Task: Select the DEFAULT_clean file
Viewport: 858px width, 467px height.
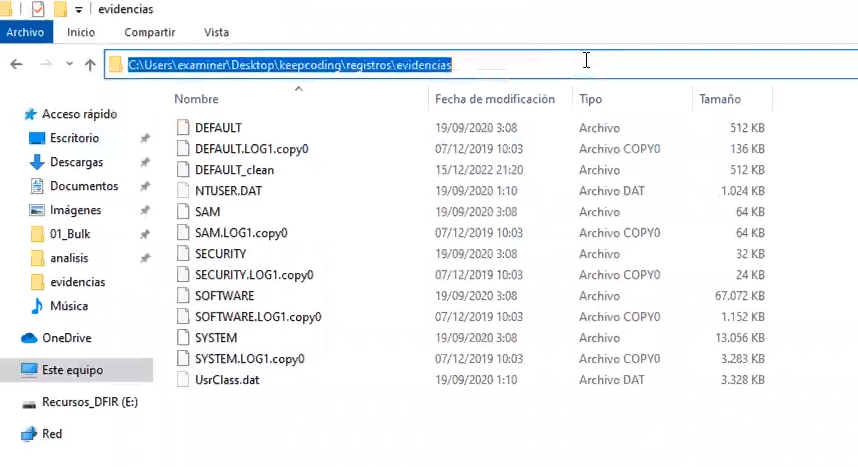Action: pos(234,170)
